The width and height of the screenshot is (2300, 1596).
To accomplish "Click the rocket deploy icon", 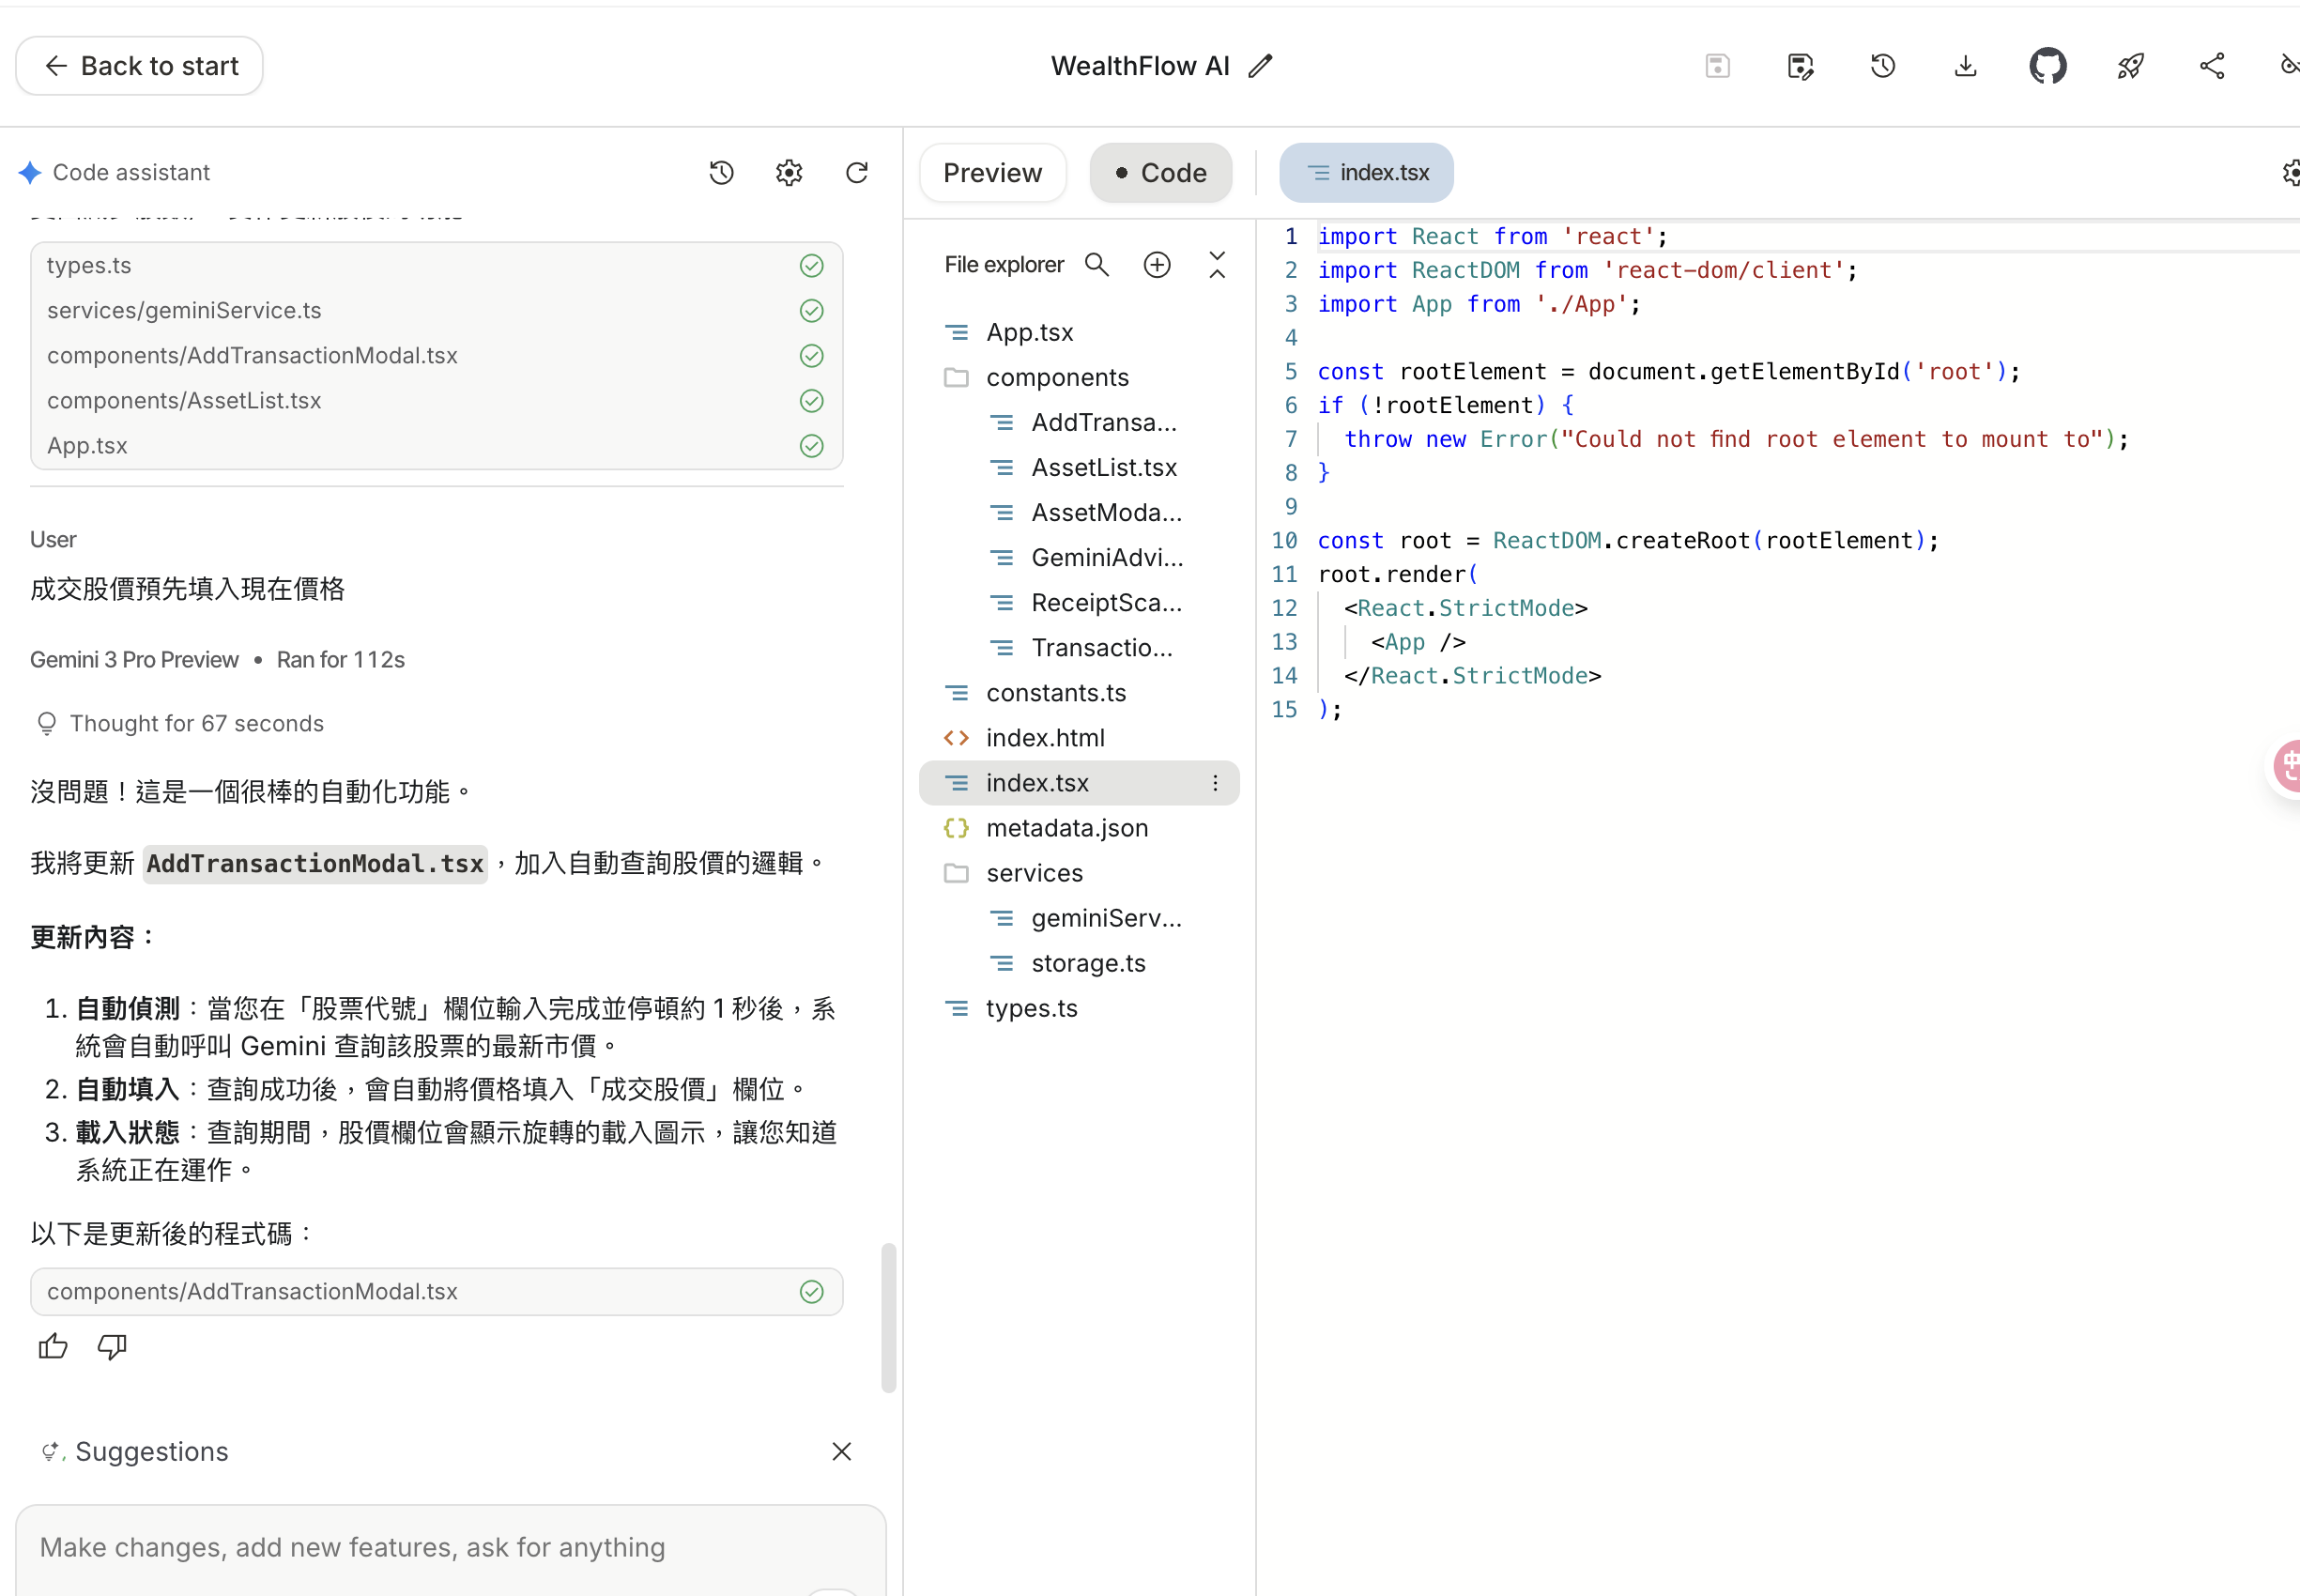I will [x=2130, y=66].
